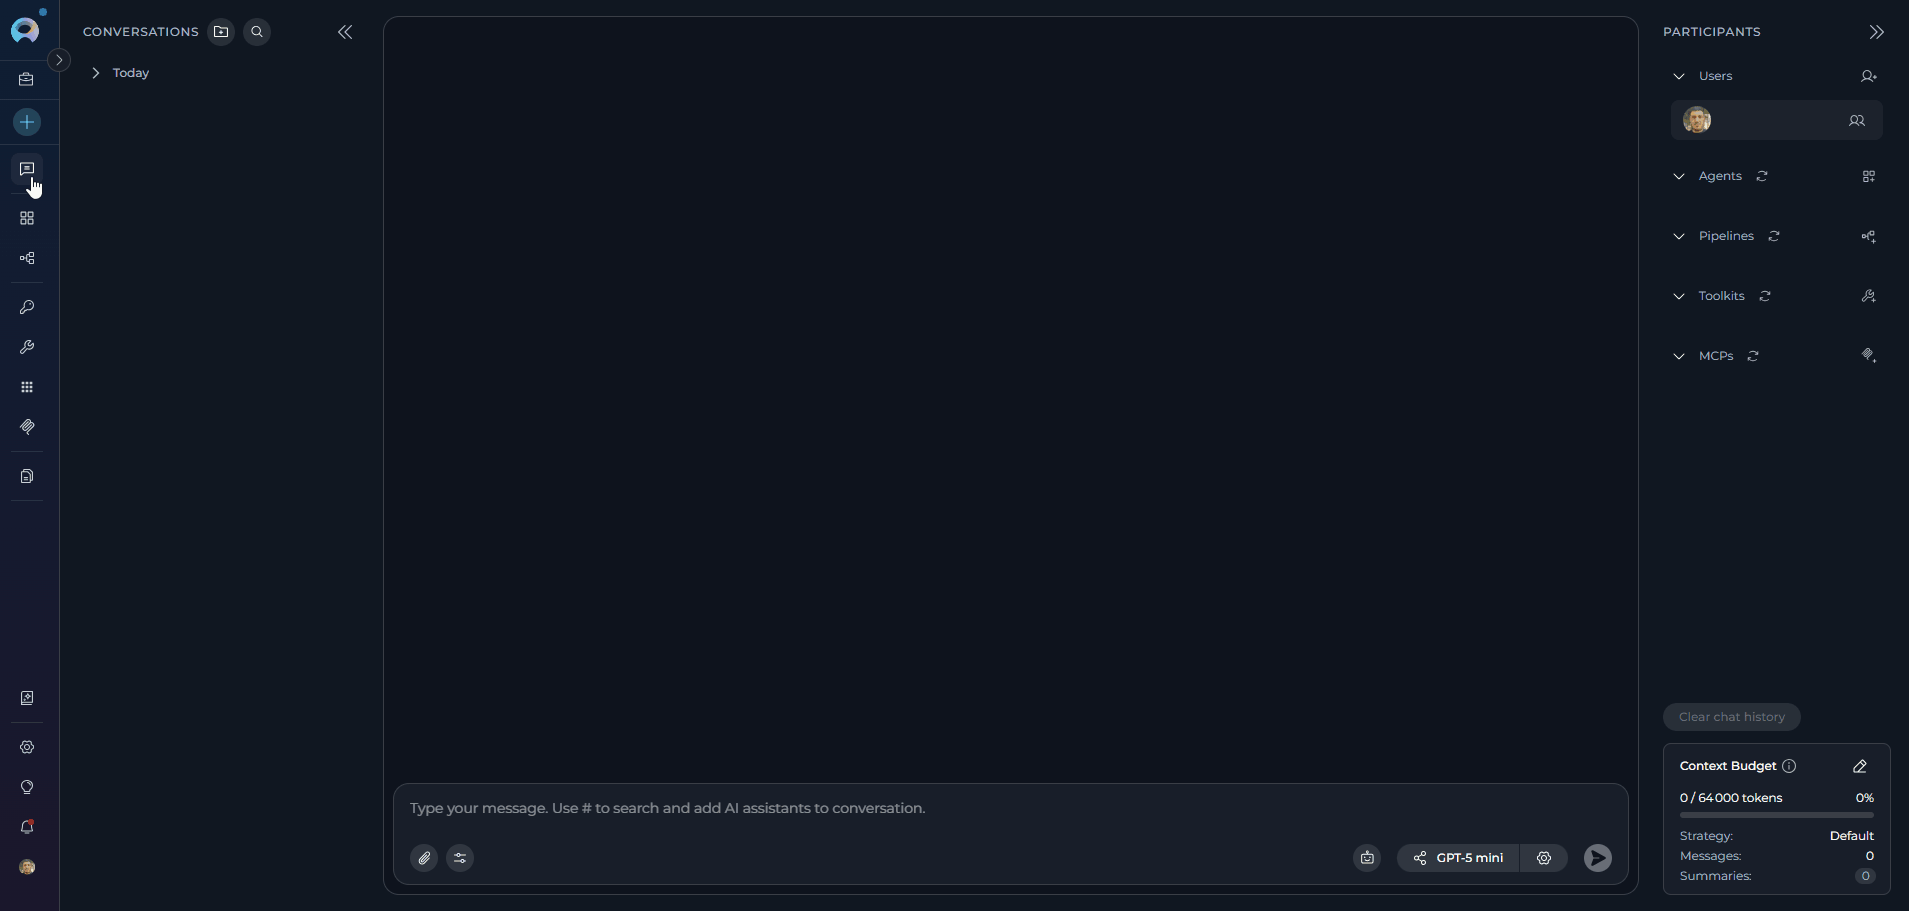Click the blue plus create button
This screenshot has height=911, width=1909.
tap(27, 122)
